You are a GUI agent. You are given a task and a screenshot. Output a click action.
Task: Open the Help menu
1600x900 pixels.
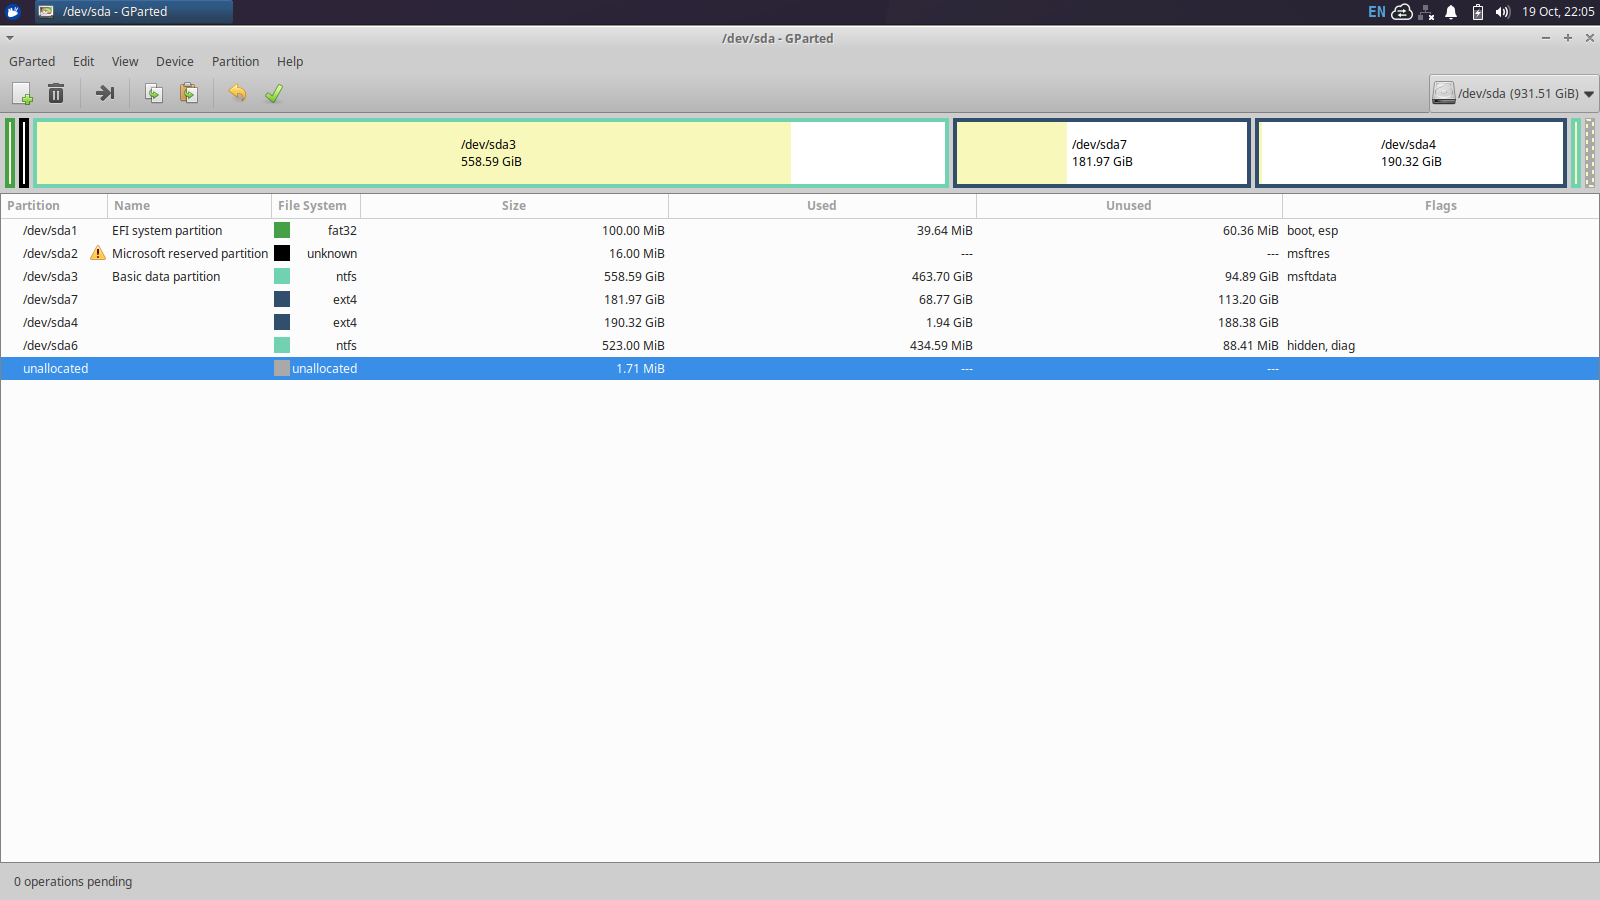(x=290, y=61)
